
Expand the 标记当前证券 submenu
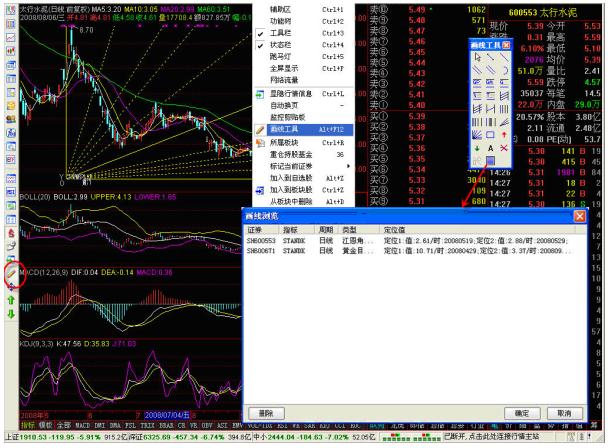303,166
